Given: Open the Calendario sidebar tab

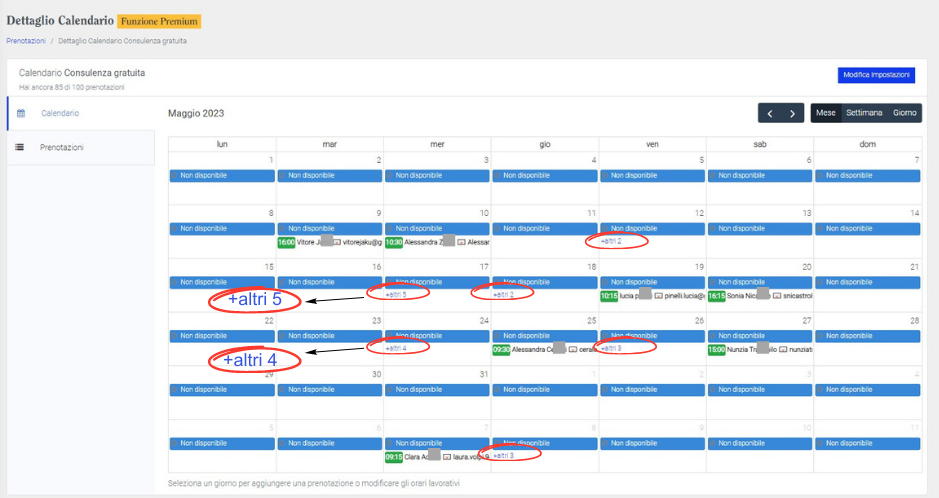Looking at the screenshot, I should (60, 114).
